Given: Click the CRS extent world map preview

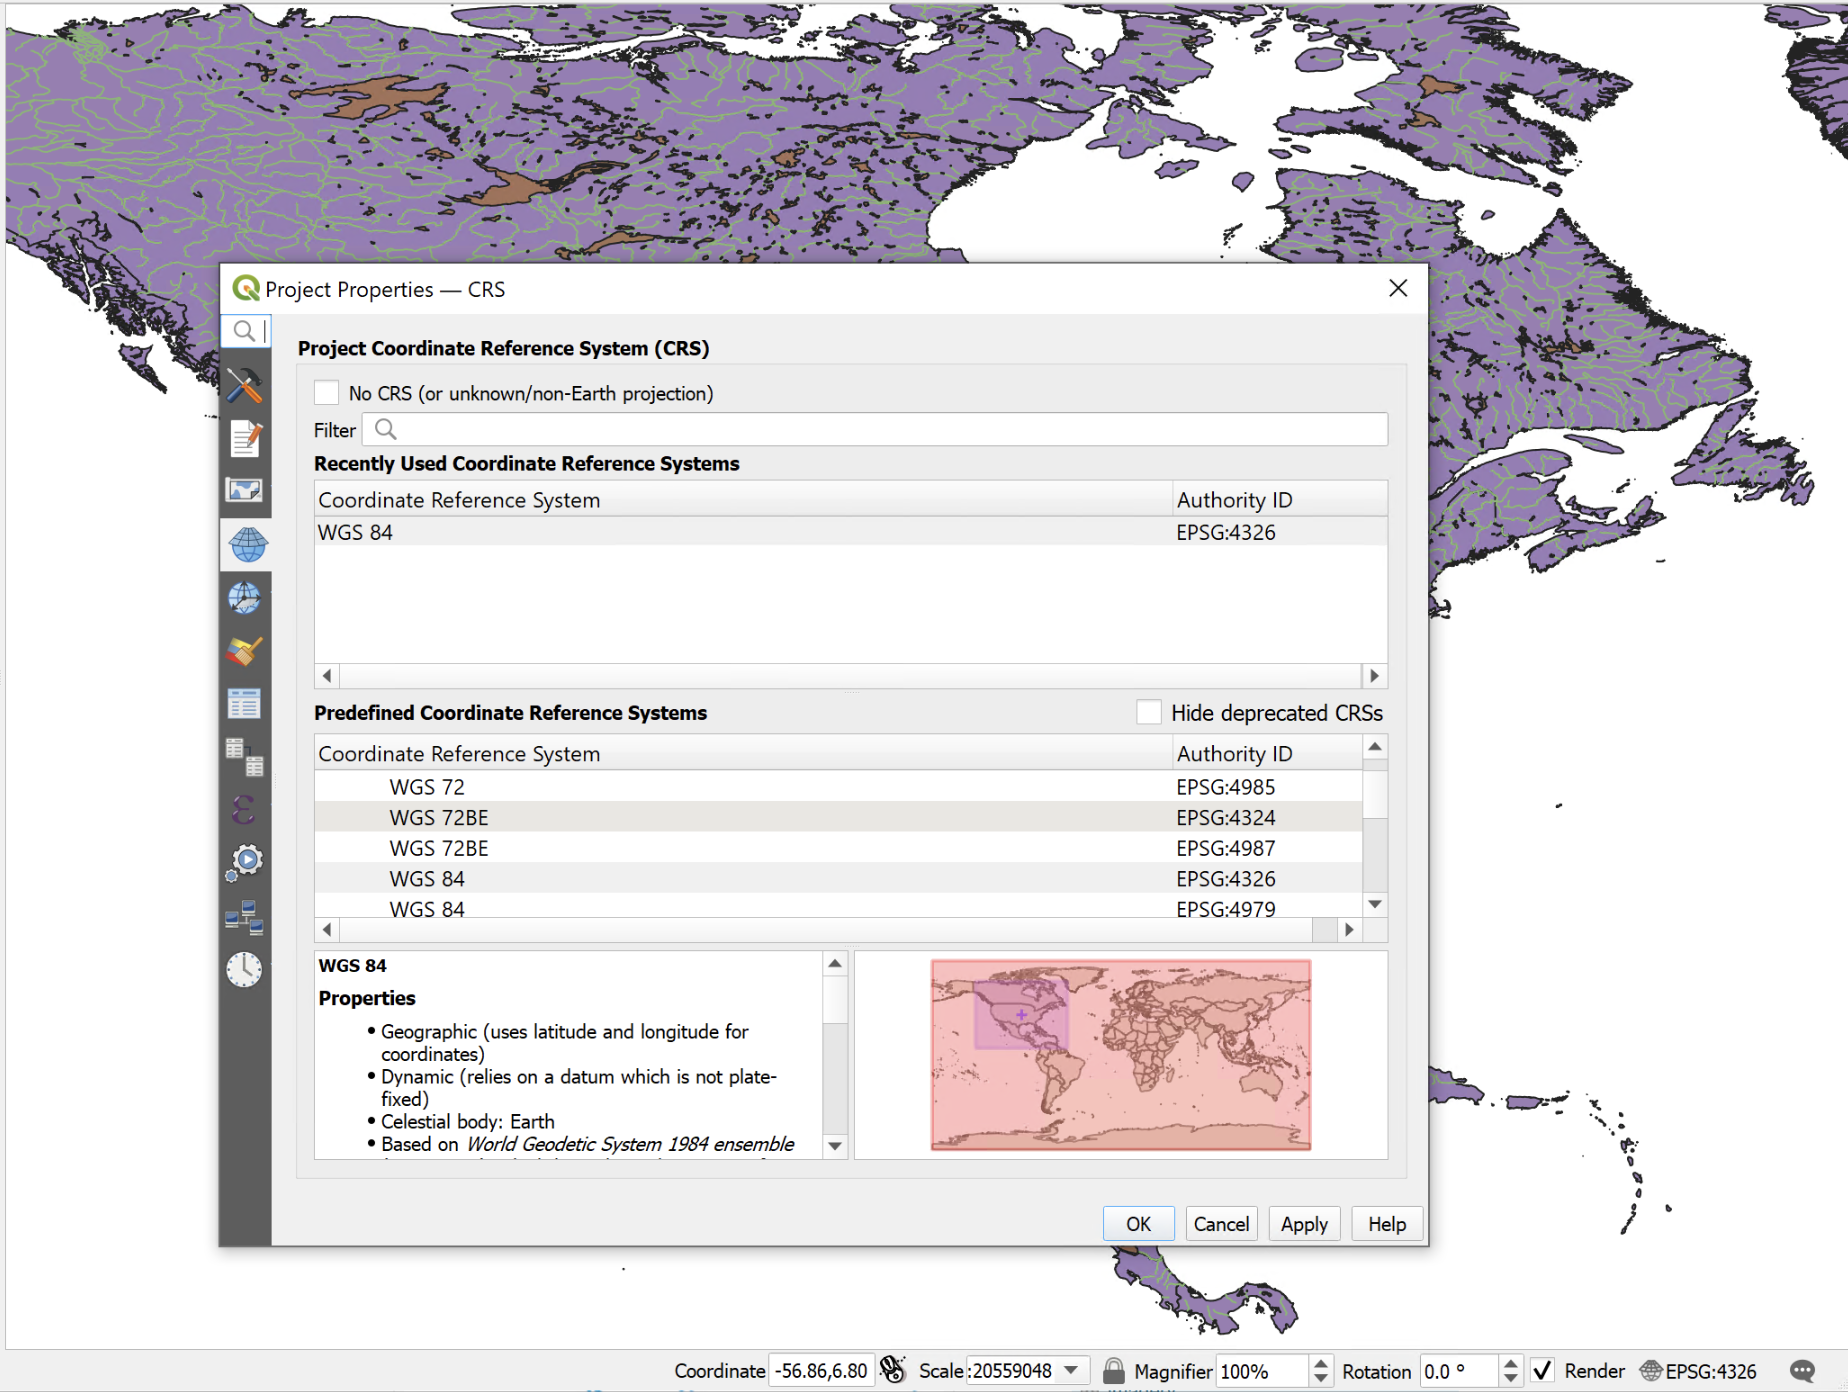Looking at the screenshot, I should 1121,1055.
